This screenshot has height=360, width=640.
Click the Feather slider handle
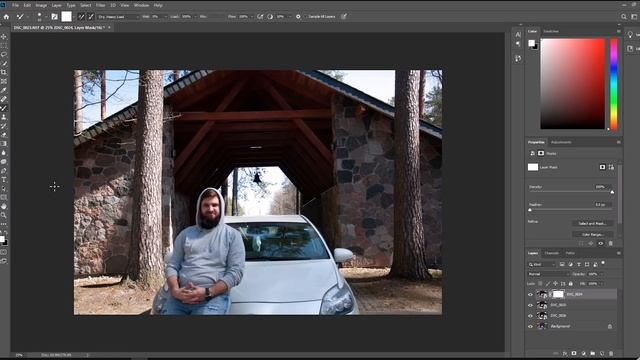(x=530, y=210)
